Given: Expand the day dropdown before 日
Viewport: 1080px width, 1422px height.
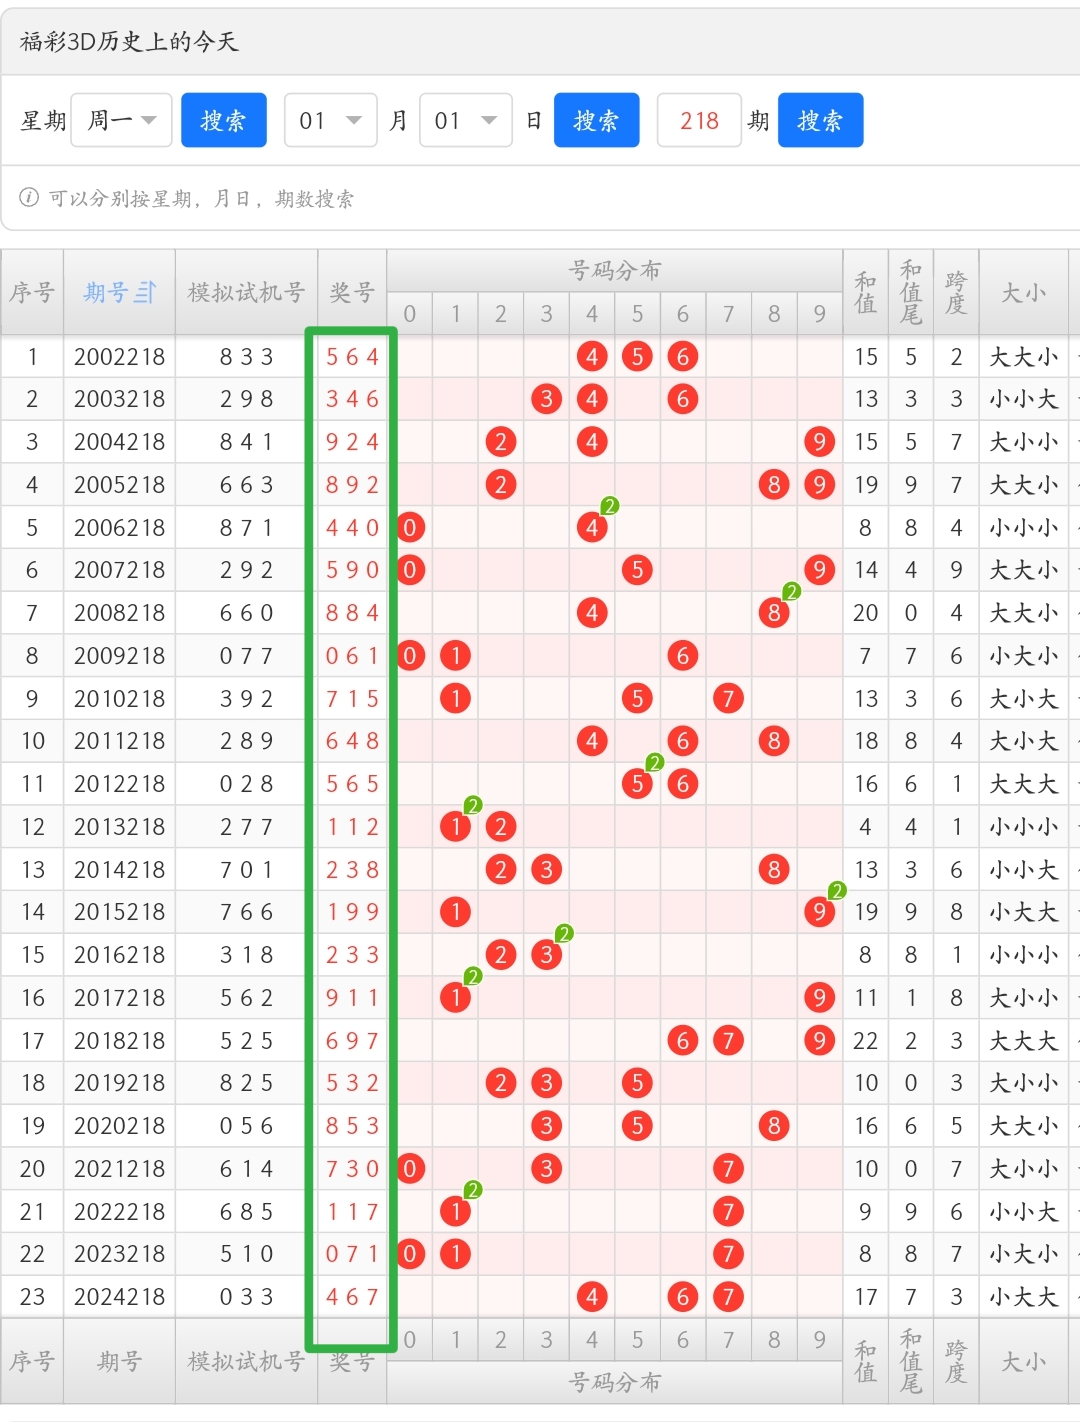Looking at the screenshot, I should point(466,120).
